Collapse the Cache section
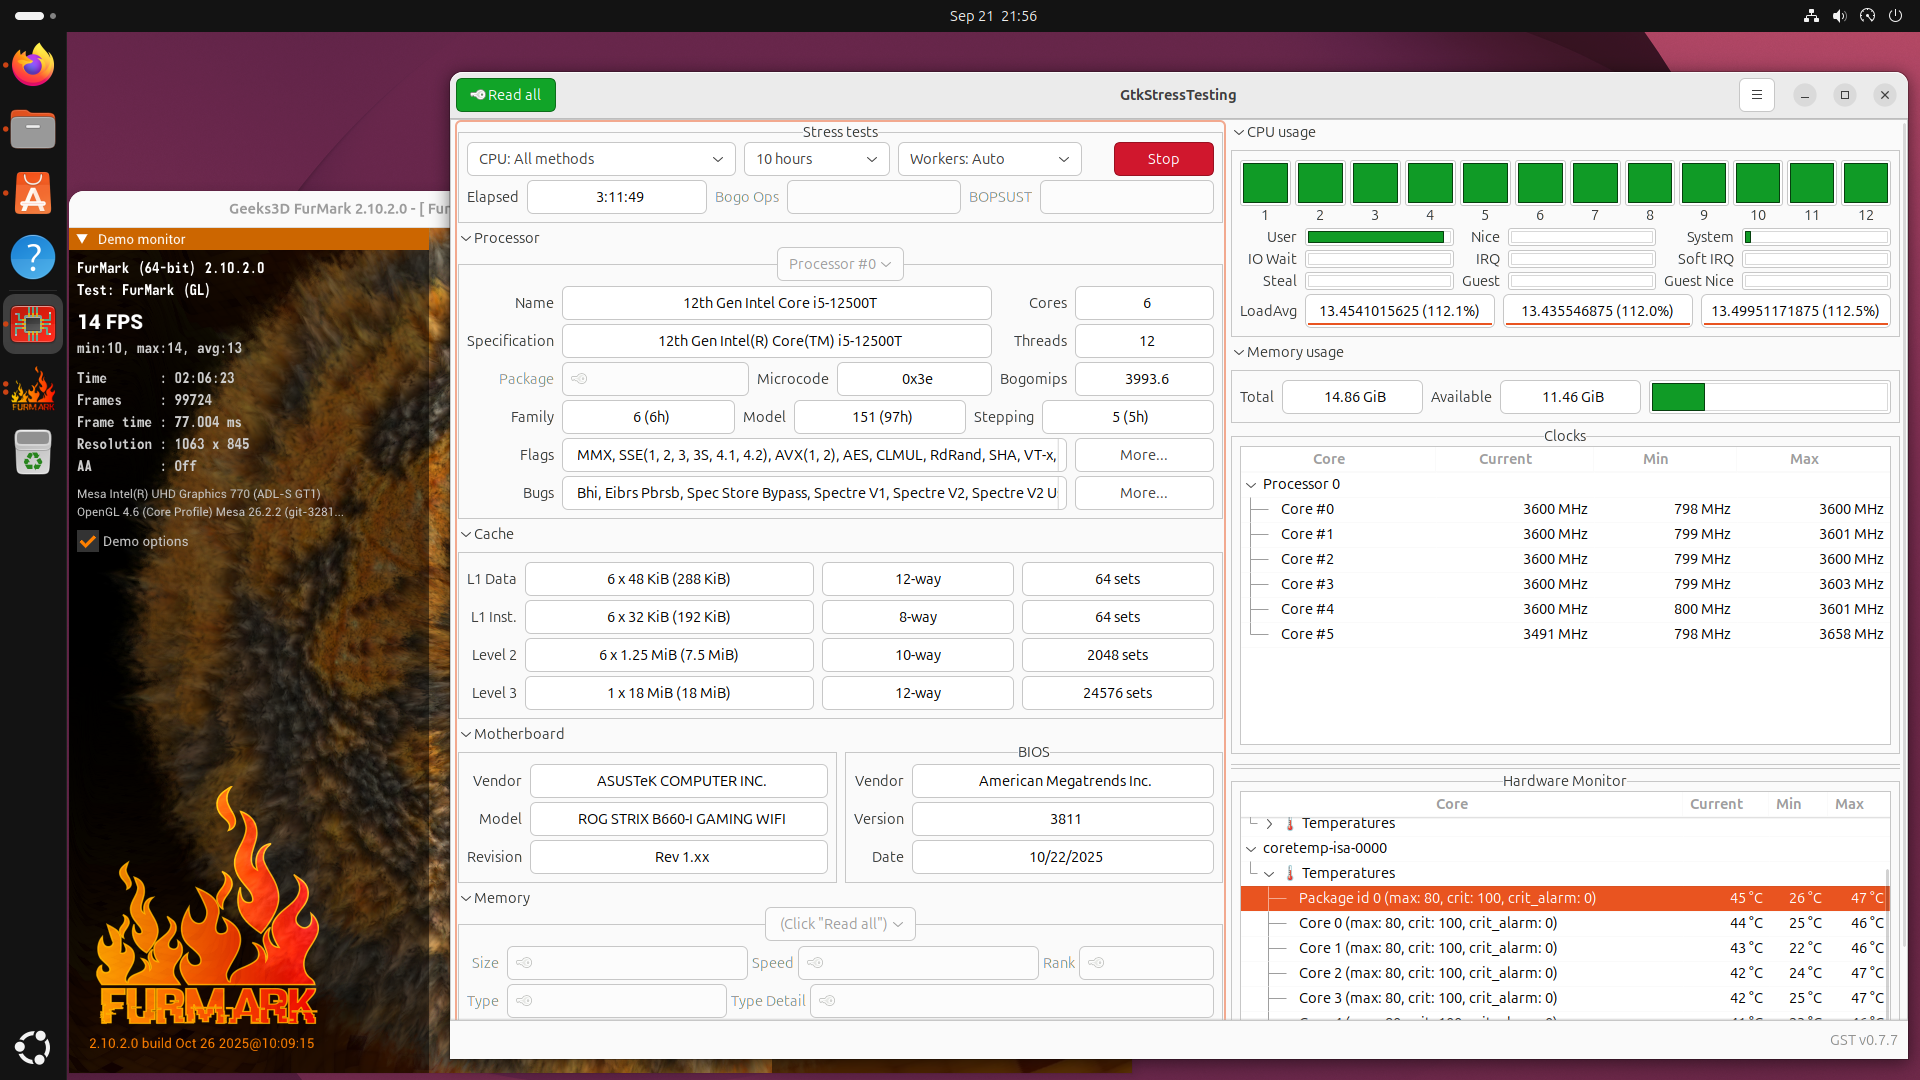The height and width of the screenshot is (1080, 1920). click(466, 534)
